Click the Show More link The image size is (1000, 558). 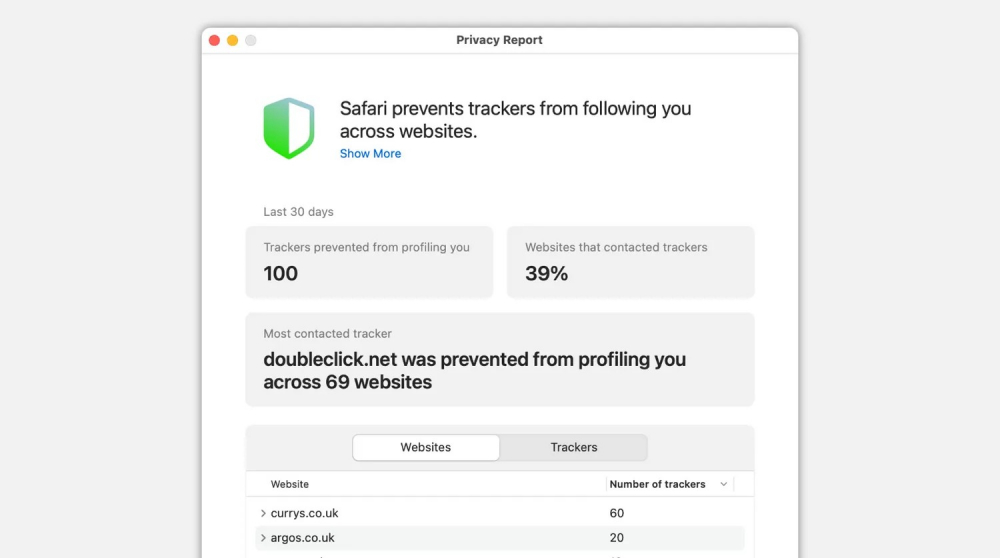click(370, 154)
